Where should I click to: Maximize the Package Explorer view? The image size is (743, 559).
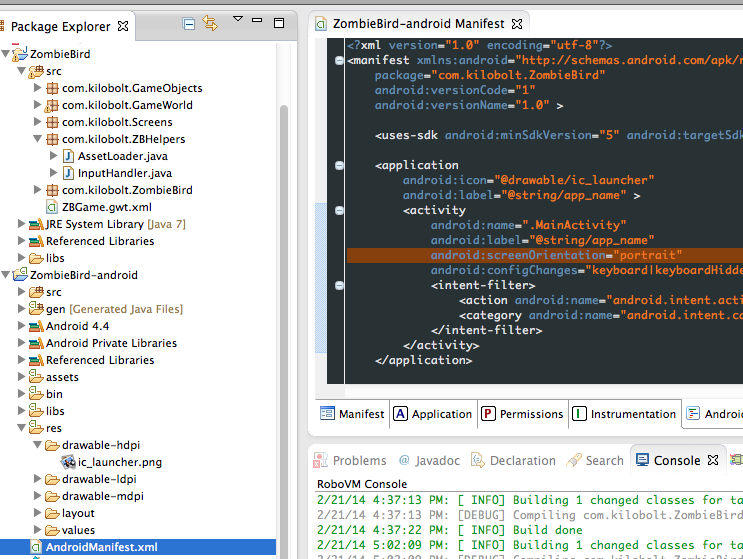click(279, 23)
